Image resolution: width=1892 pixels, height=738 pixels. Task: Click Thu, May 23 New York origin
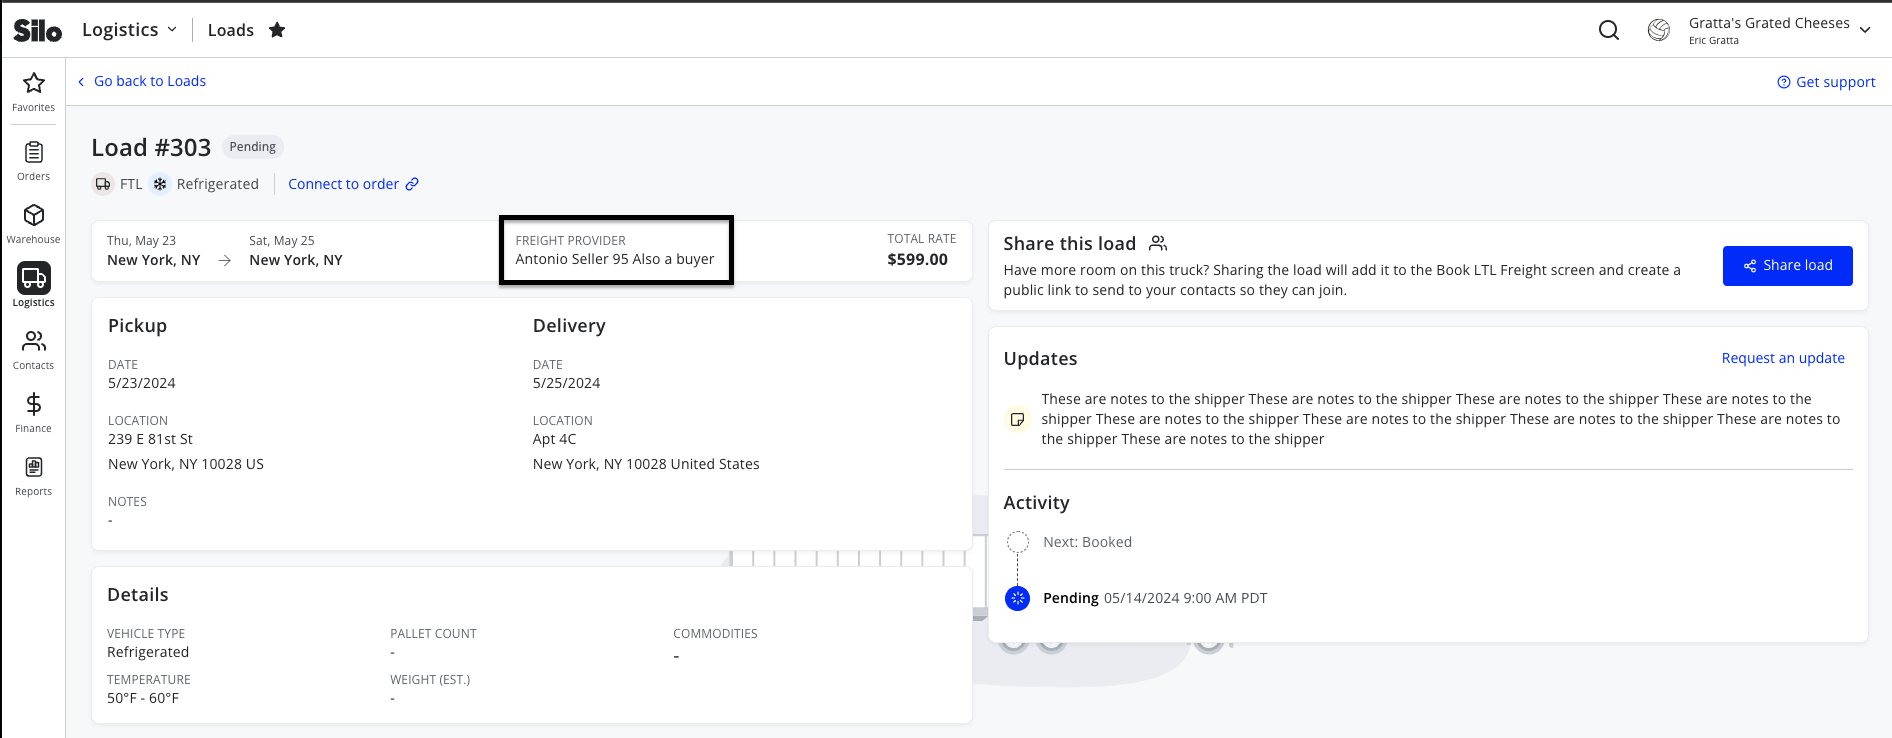click(x=154, y=250)
